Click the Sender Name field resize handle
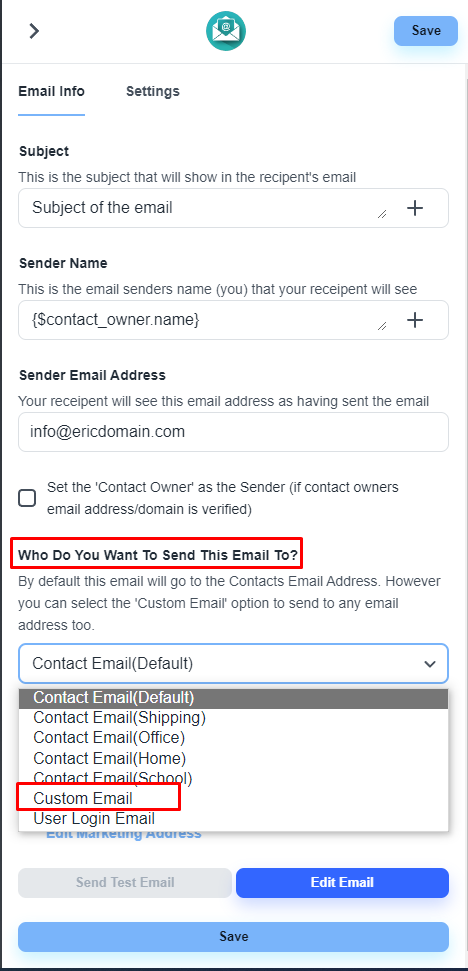The height and width of the screenshot is (971, 468). click(382, 326)
